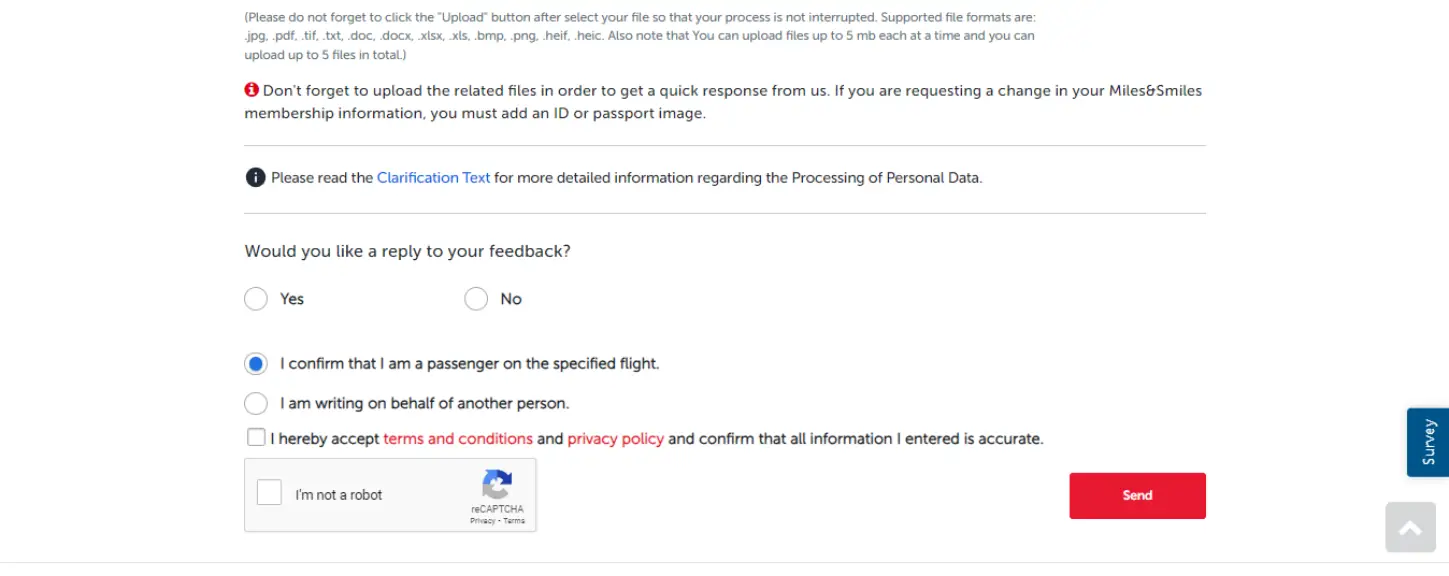Click the red info icon before "Don't forget"
The height and width of the screenshot is (576, 1449).
coord(252,90)
